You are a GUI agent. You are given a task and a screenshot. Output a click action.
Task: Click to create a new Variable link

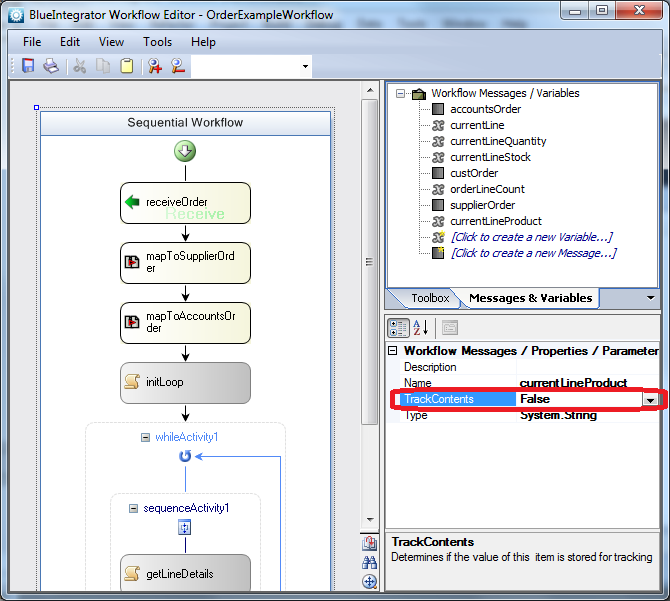point(532,237)
